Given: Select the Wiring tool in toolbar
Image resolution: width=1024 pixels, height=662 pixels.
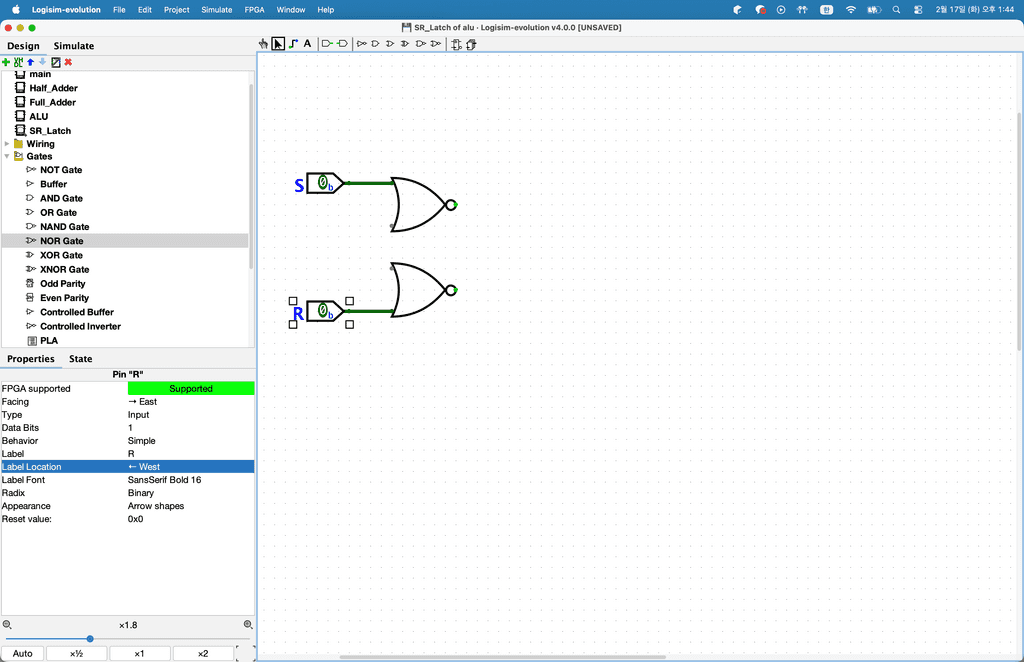Looking at the screenshot, I should click(x=293, y=44).
